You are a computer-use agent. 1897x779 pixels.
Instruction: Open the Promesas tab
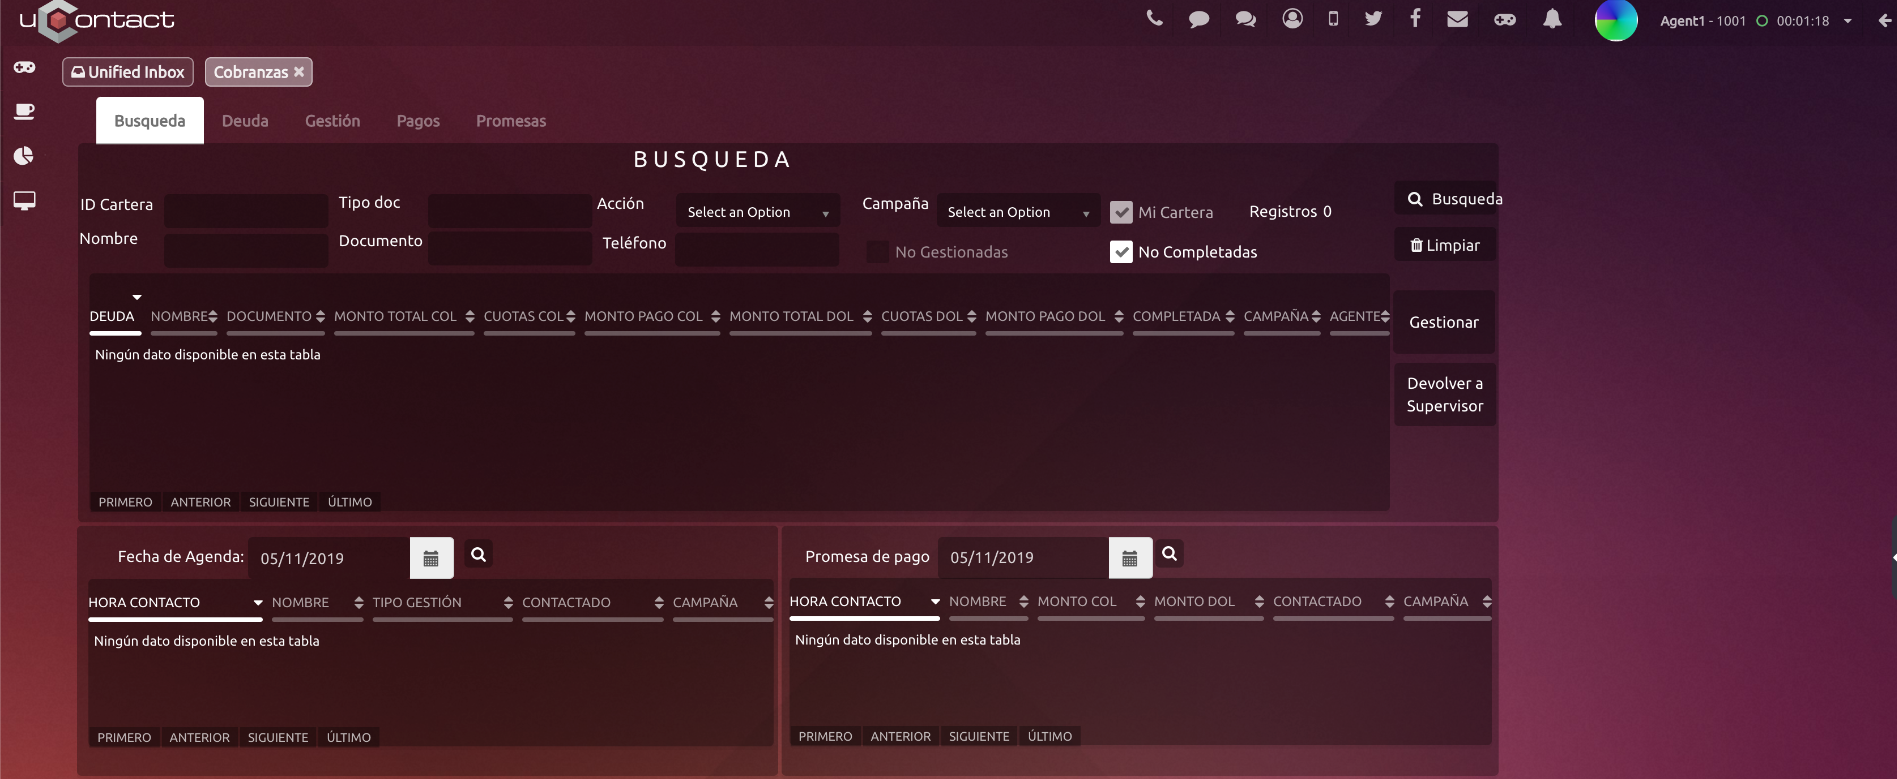pyautogui.click(x=510, y=121)
